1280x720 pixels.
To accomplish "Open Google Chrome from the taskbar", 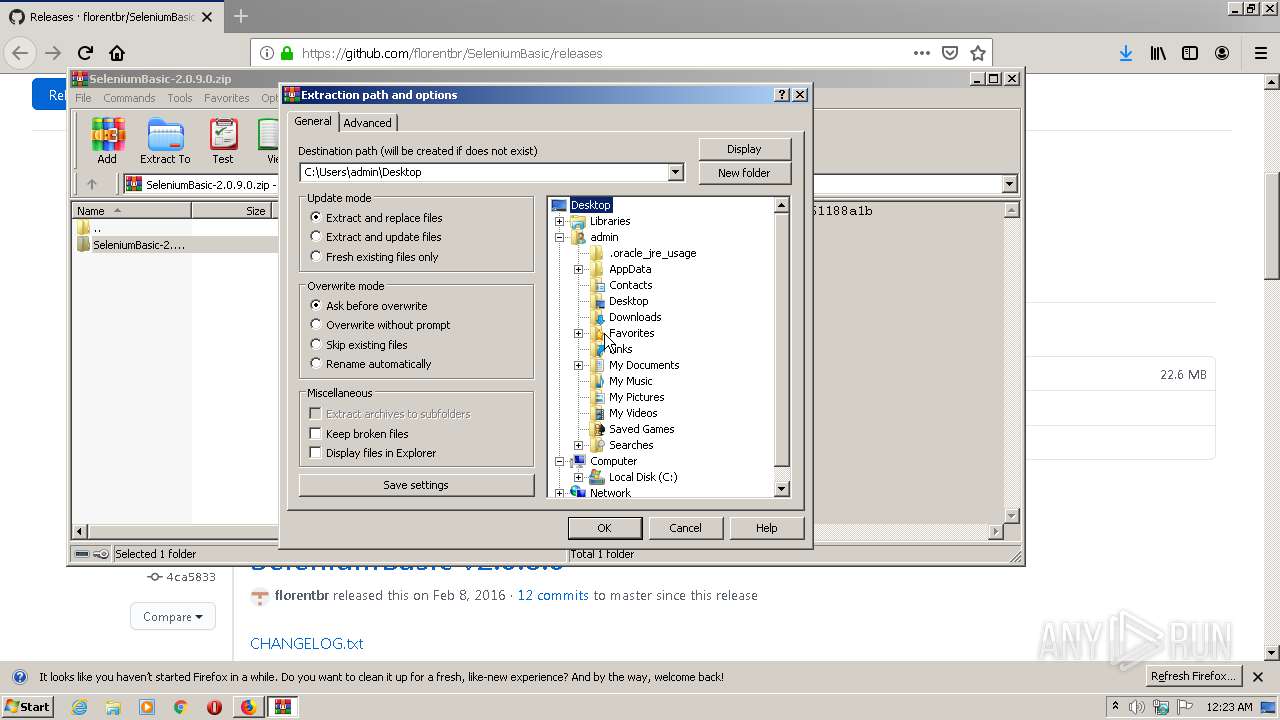I will pos(181,707).
